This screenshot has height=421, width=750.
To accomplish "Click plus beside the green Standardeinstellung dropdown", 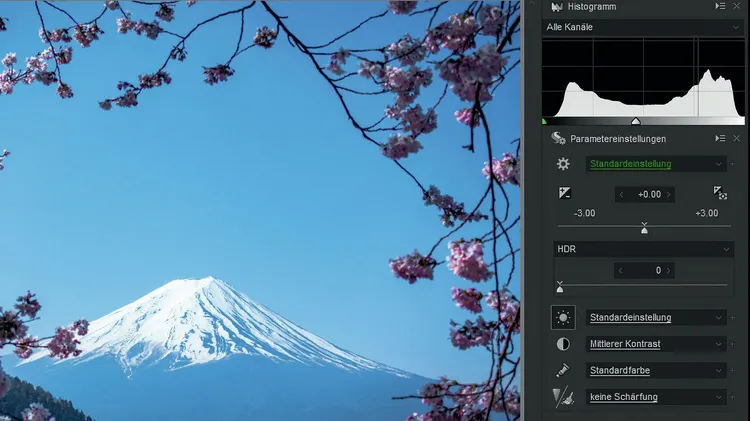I will tap(732, 164).
